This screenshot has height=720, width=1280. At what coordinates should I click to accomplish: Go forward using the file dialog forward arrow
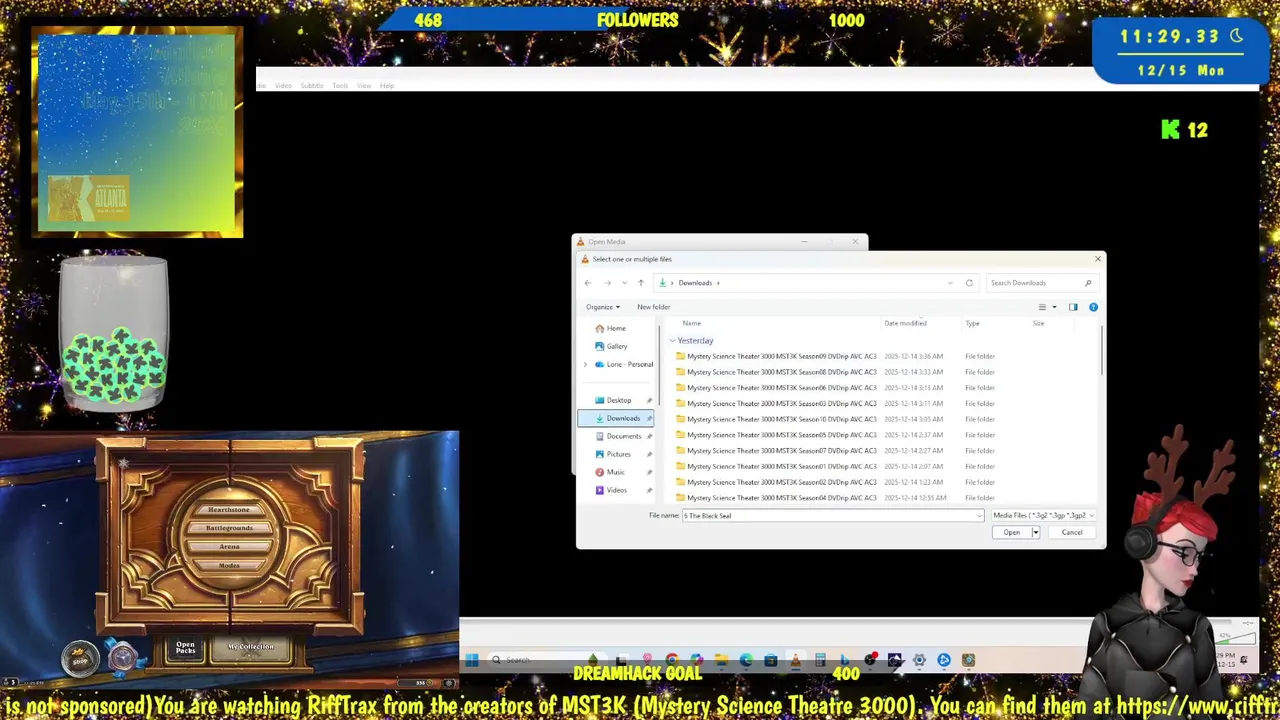(x=607, y=283)
